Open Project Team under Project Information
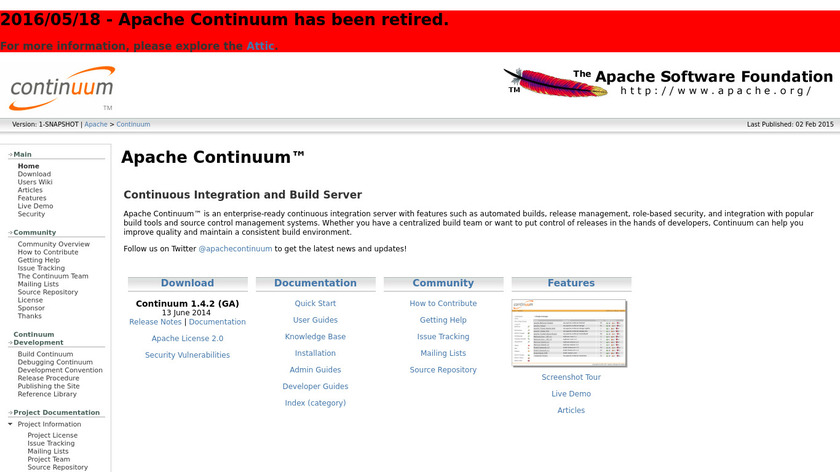Screen dimensions: 840x472 [49, 460]
